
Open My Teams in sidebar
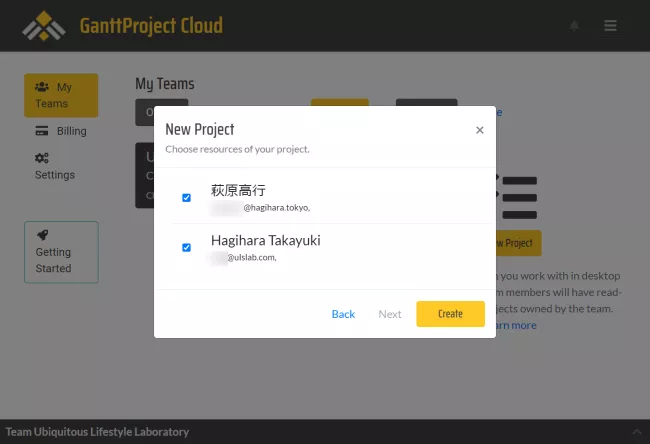[x=61, y=95]
